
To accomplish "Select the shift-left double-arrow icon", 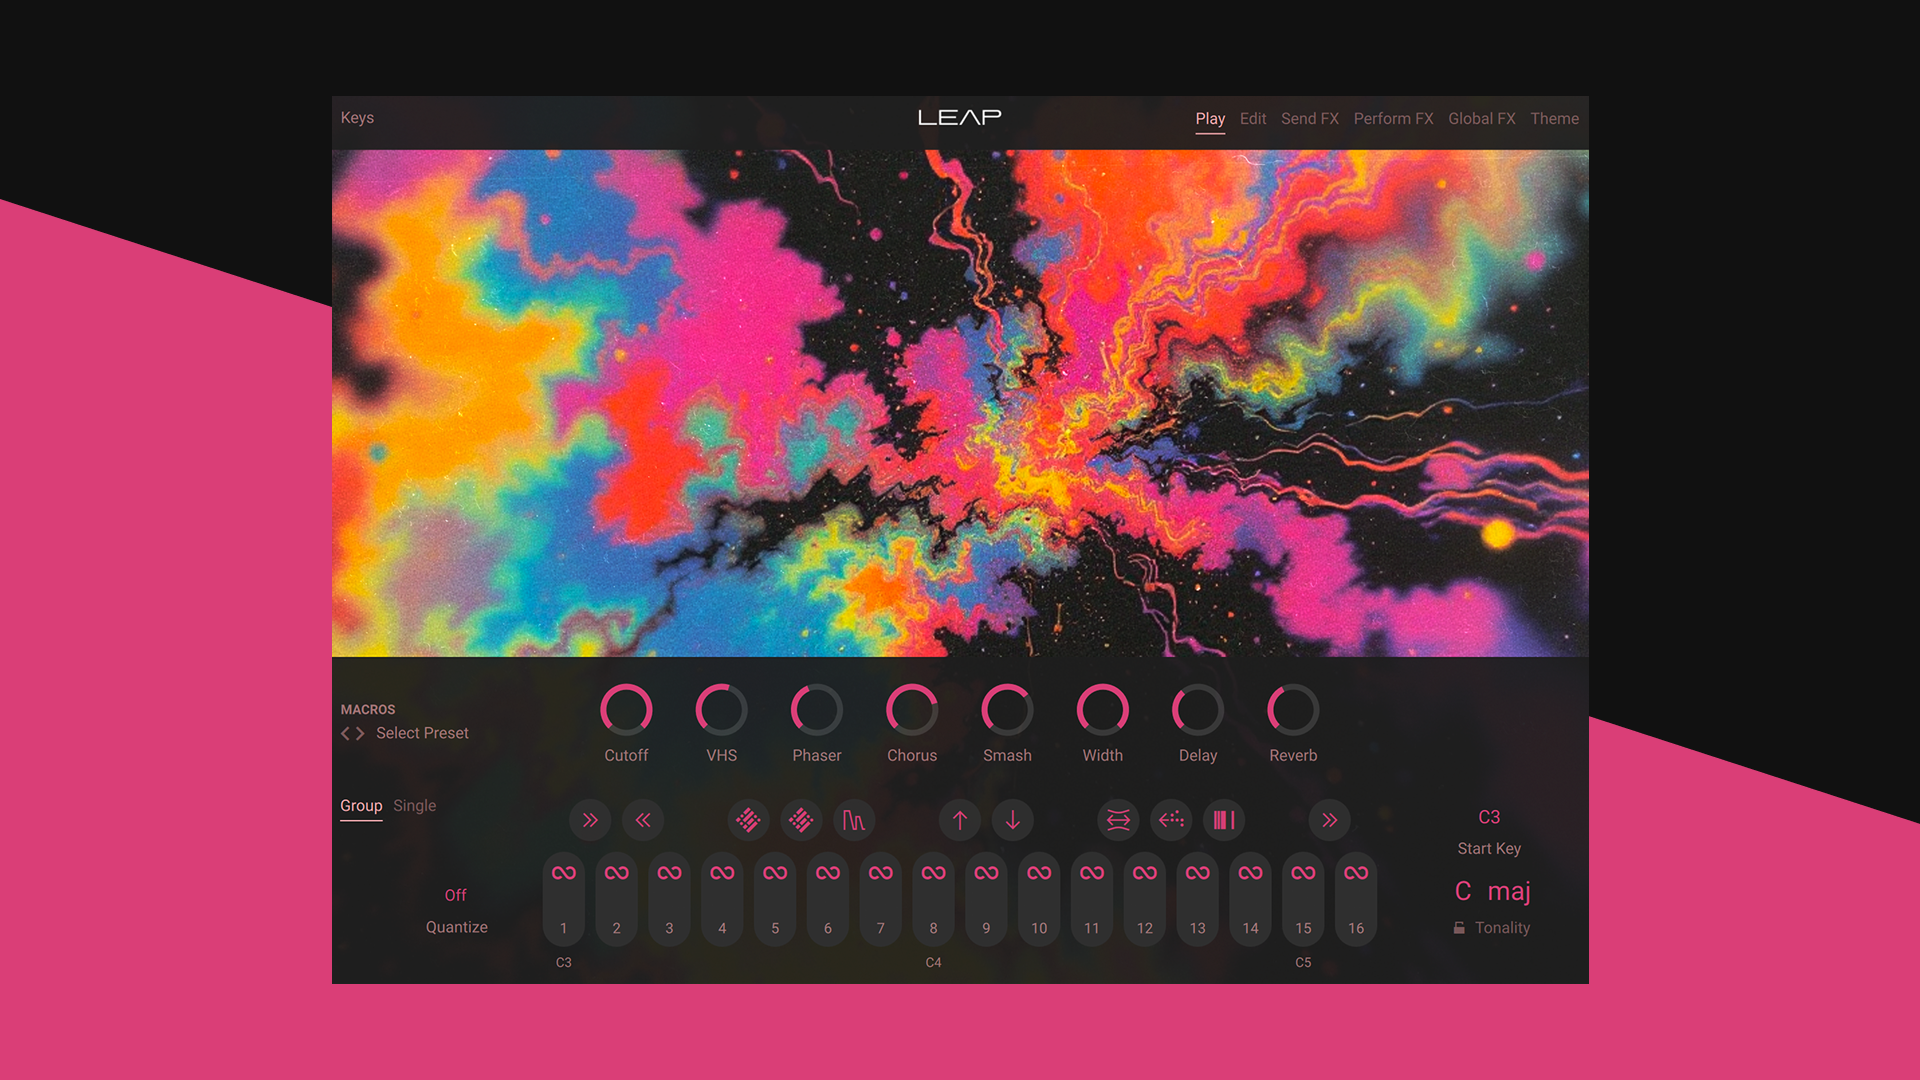I will click(x=643, y=820).
